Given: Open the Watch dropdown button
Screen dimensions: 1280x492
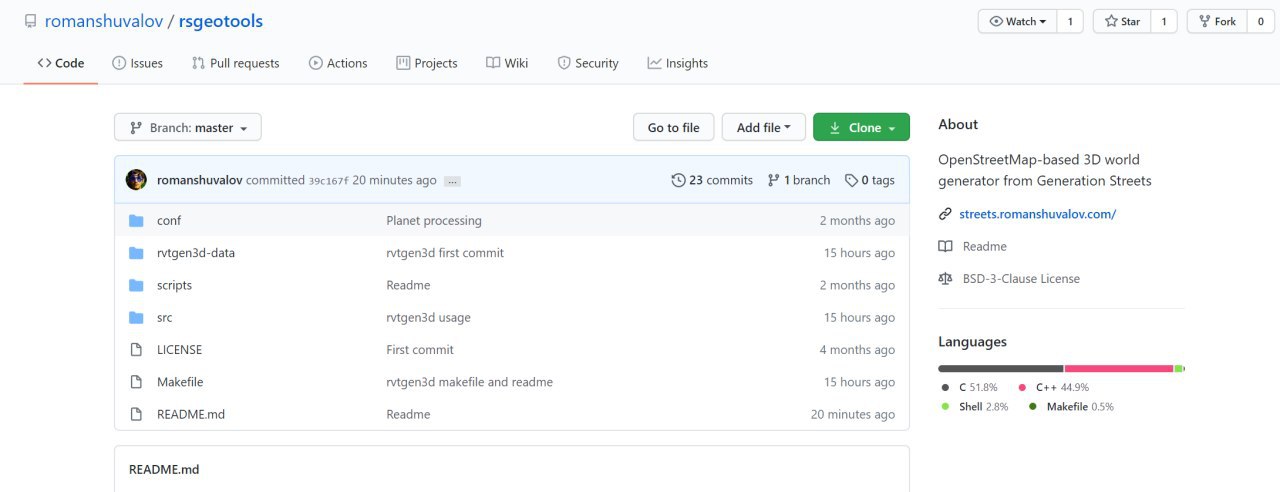Looking at the screenshot, I should (1017, 21).
